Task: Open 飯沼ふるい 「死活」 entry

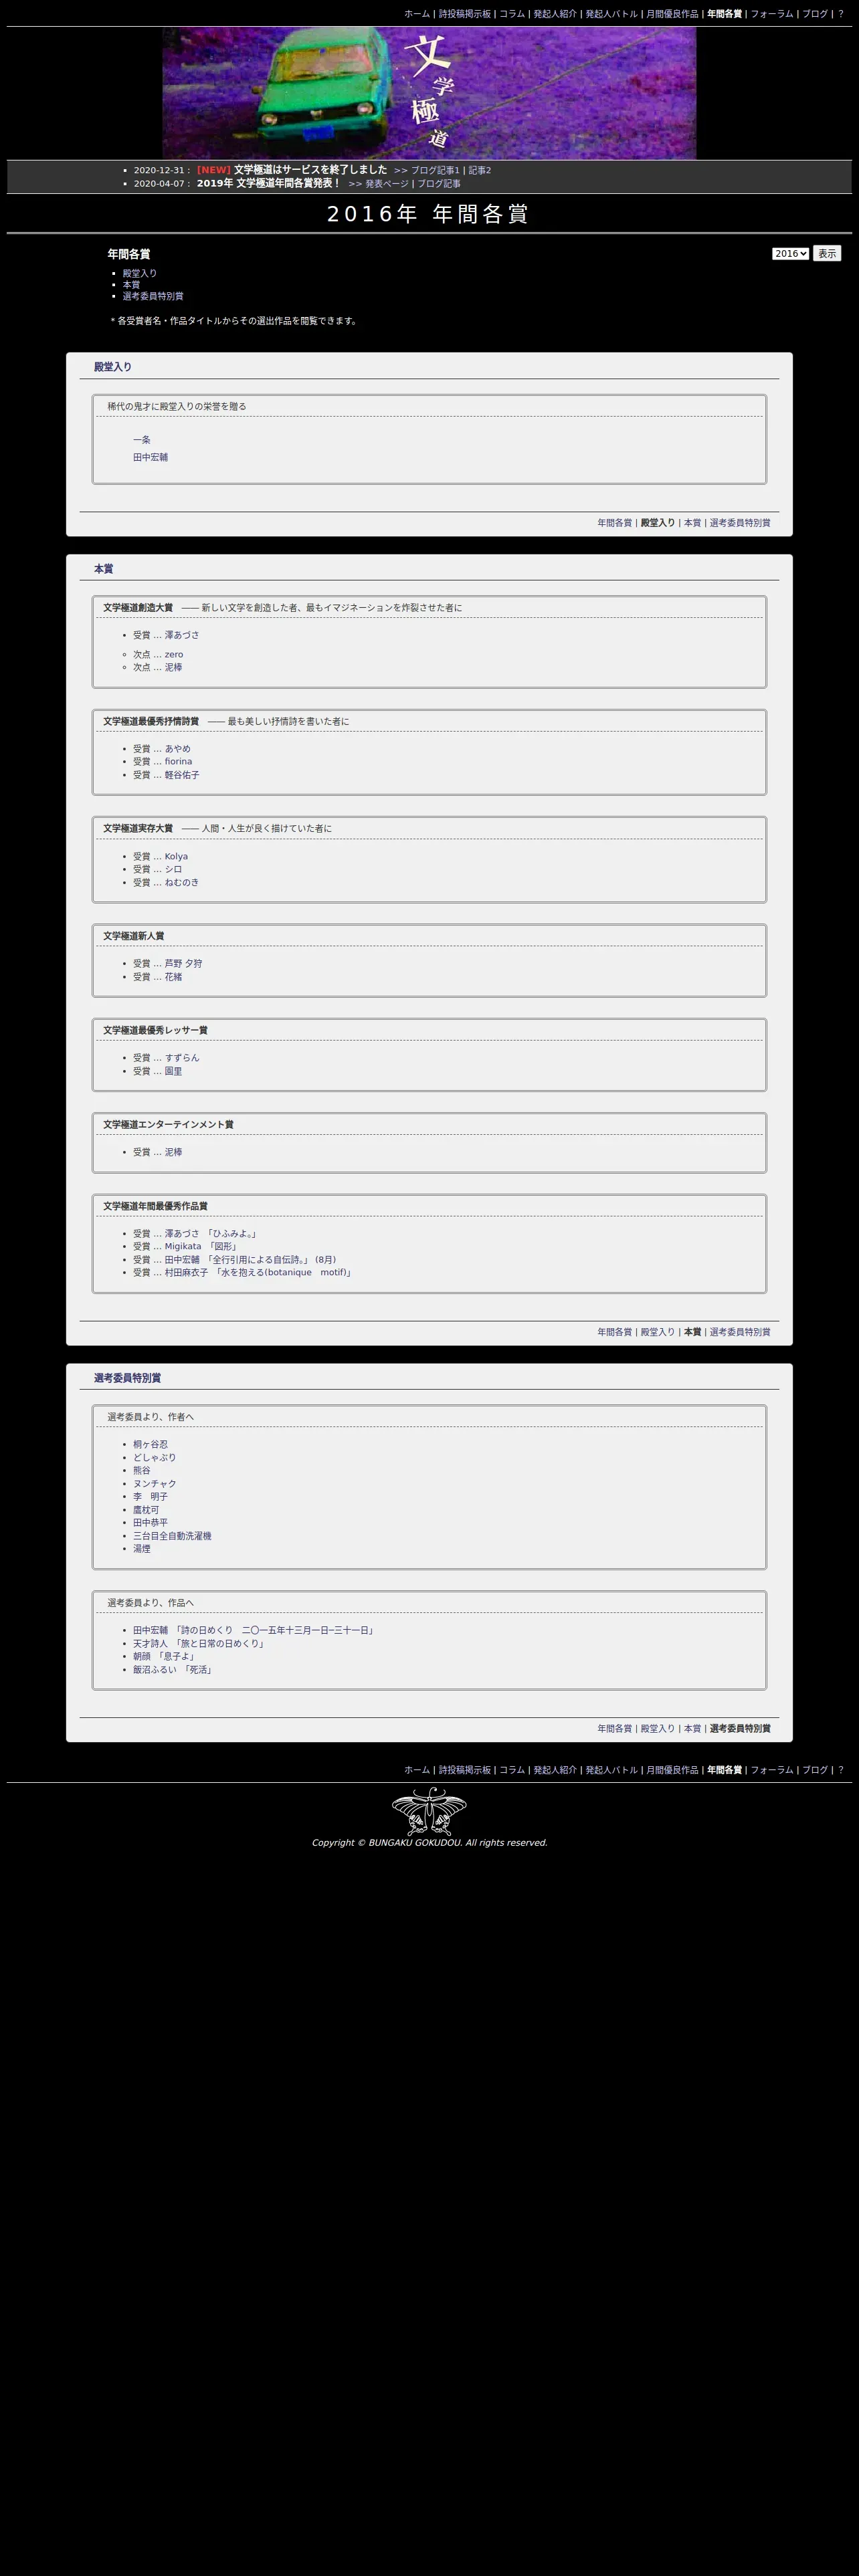Action: [174, 1669]
